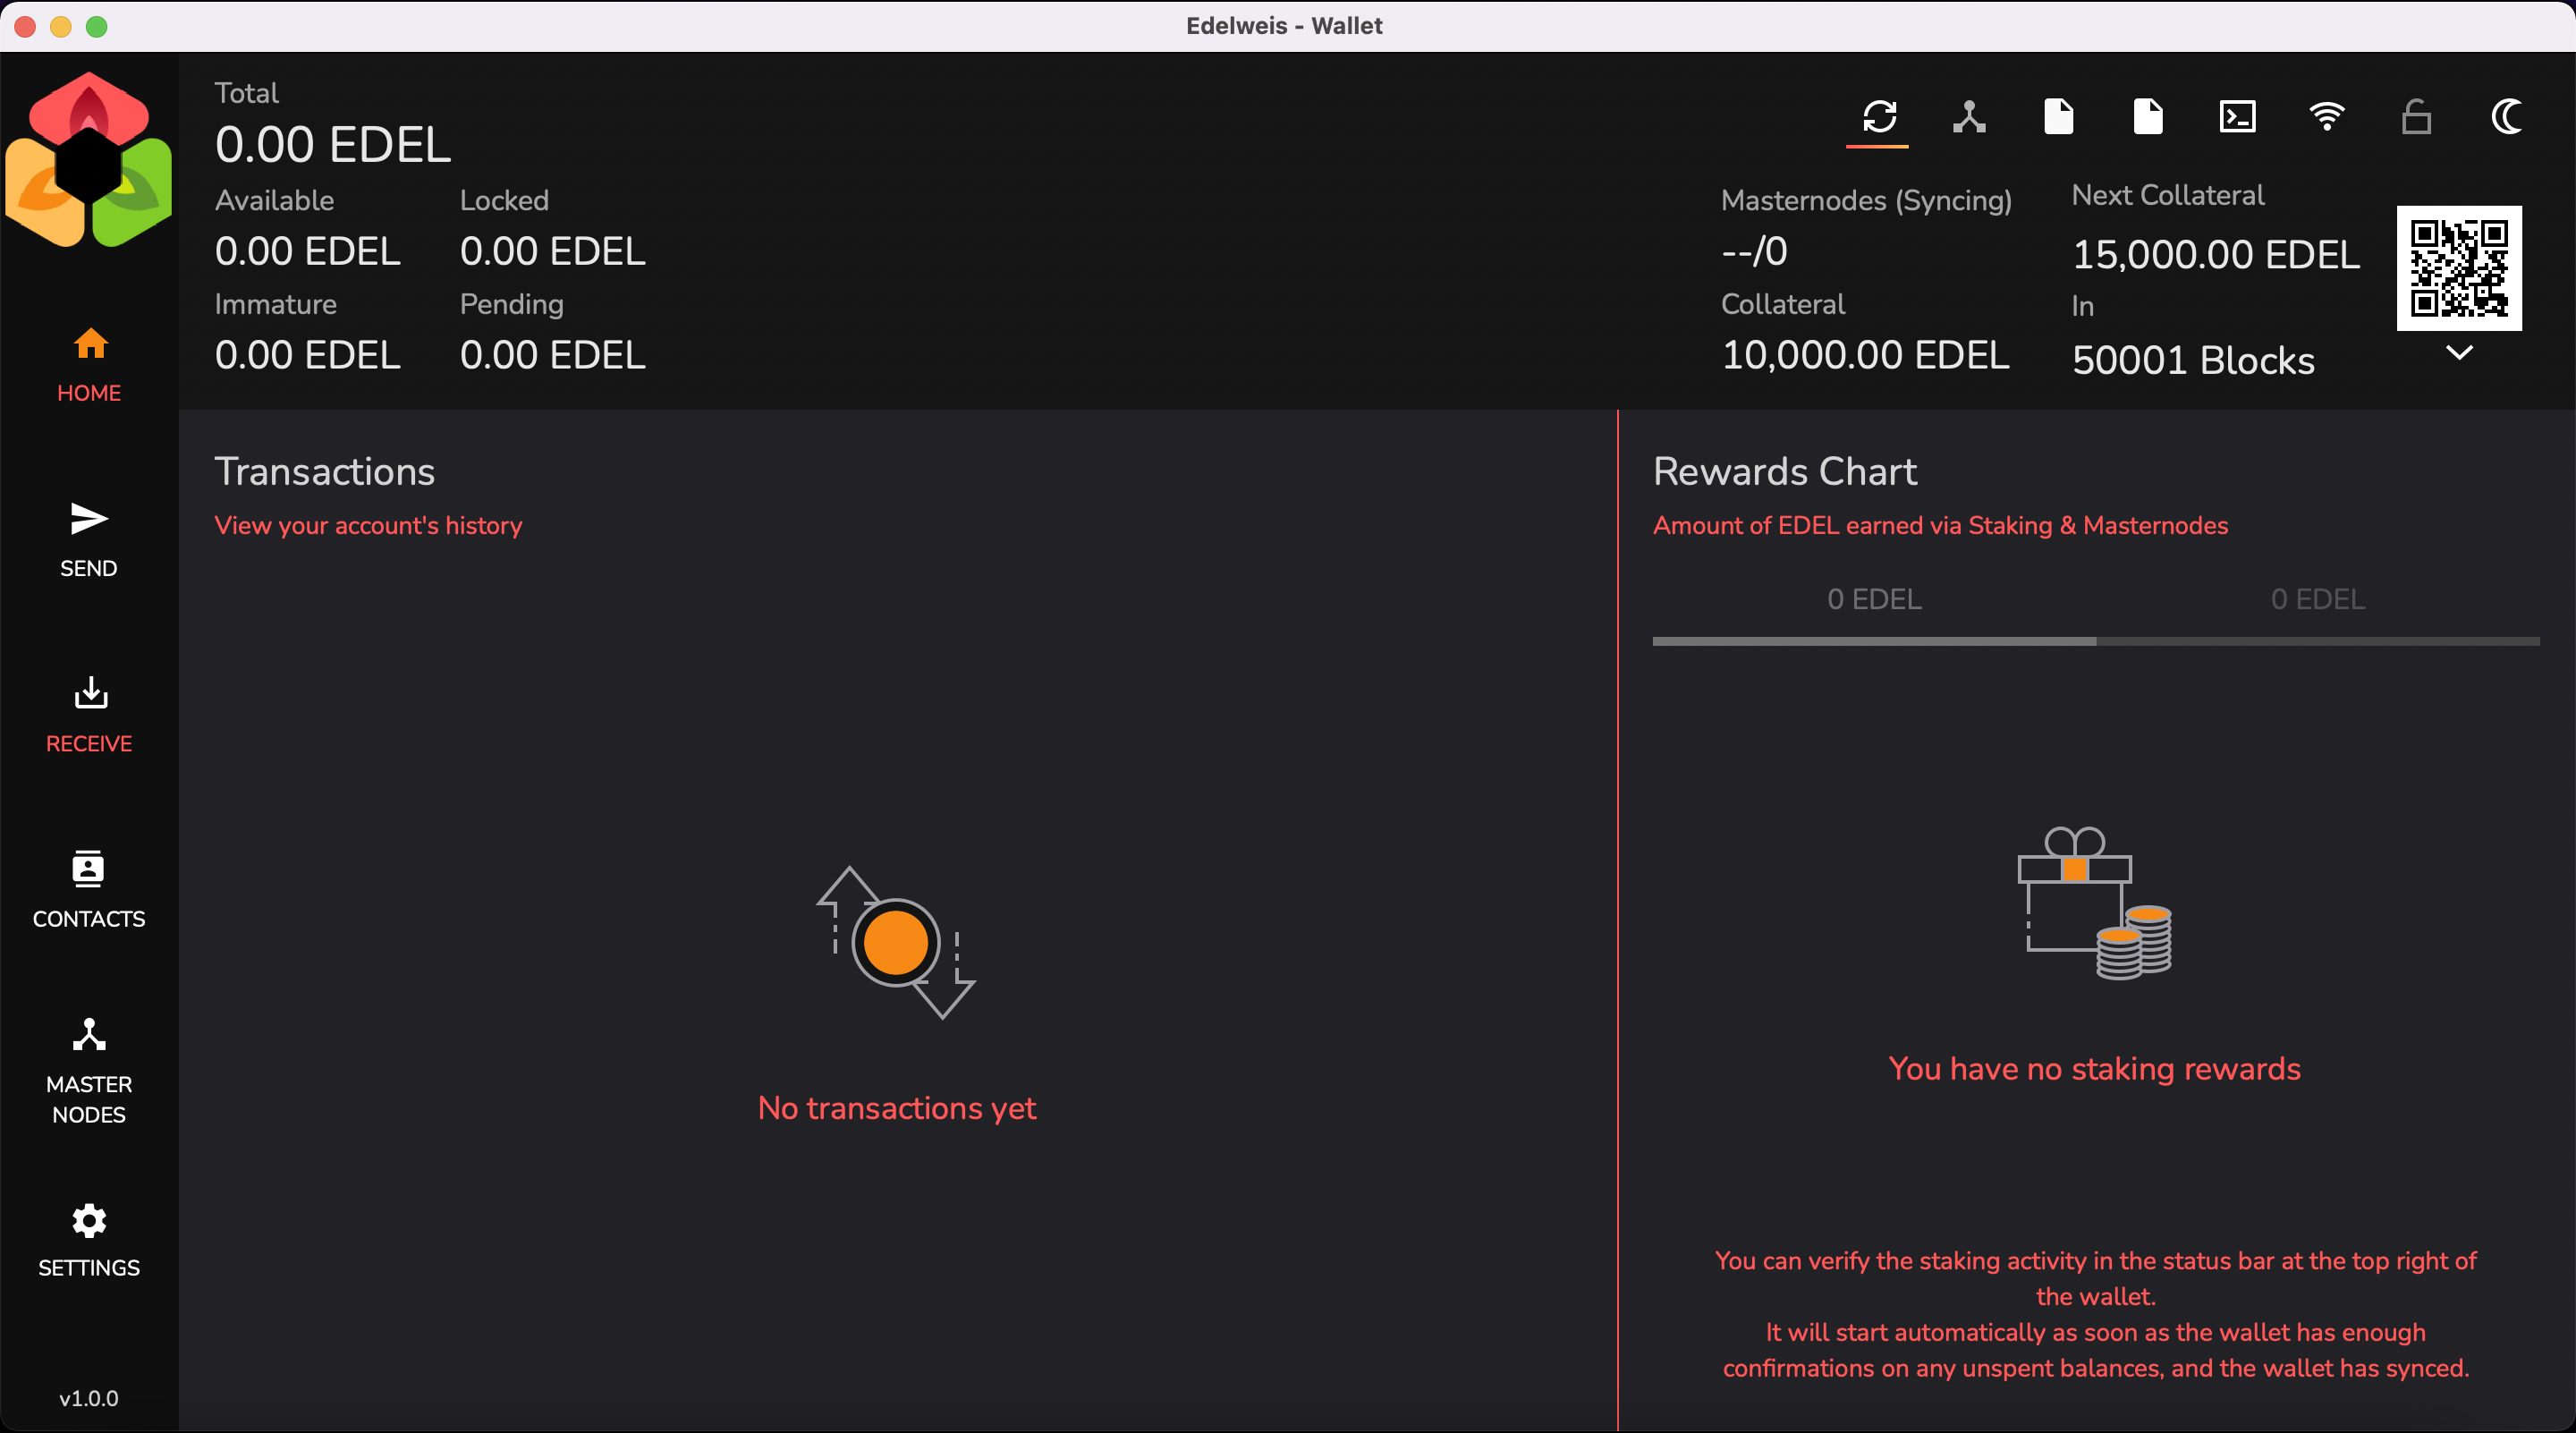Select the second 0 EDEL rewards tab
The height and width of the screenshot is (1433, 2576).
(x=2317, y=600)
